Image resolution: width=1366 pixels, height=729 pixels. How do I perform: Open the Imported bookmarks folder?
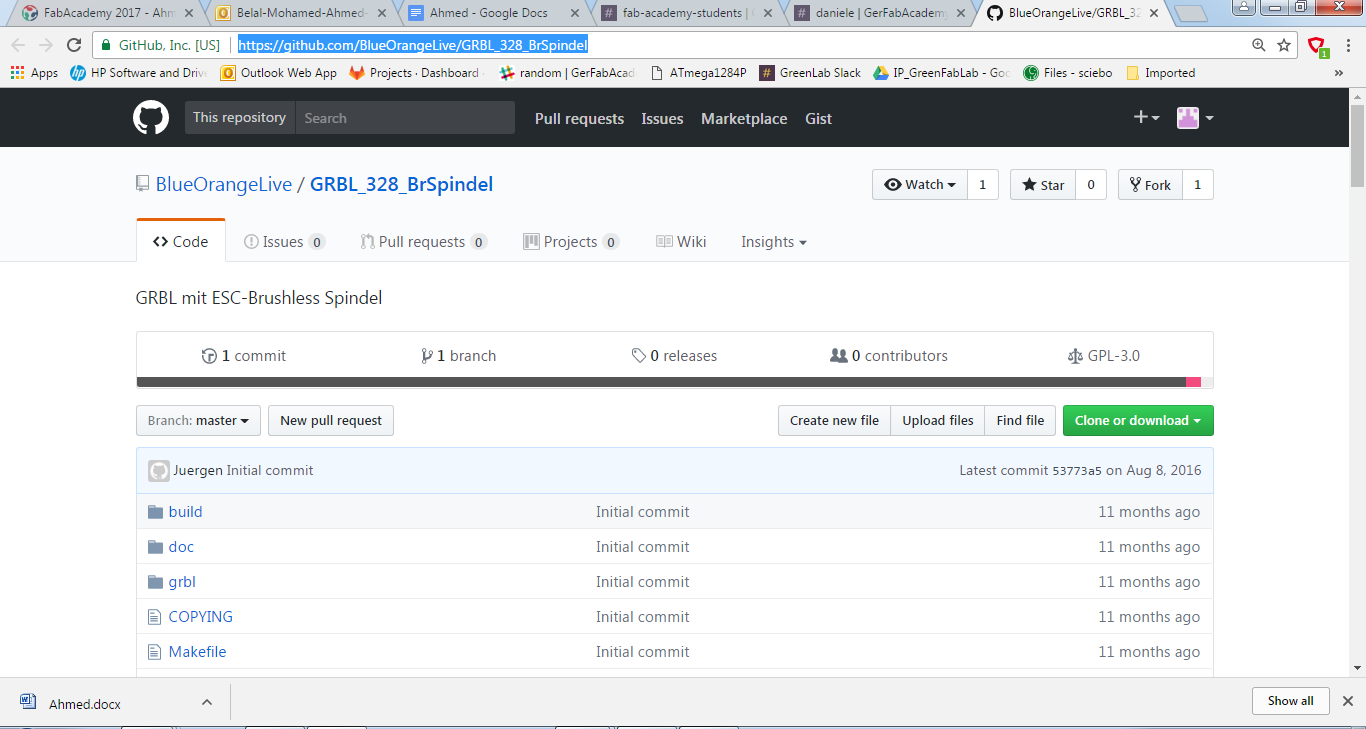[x=1160, y=73]
